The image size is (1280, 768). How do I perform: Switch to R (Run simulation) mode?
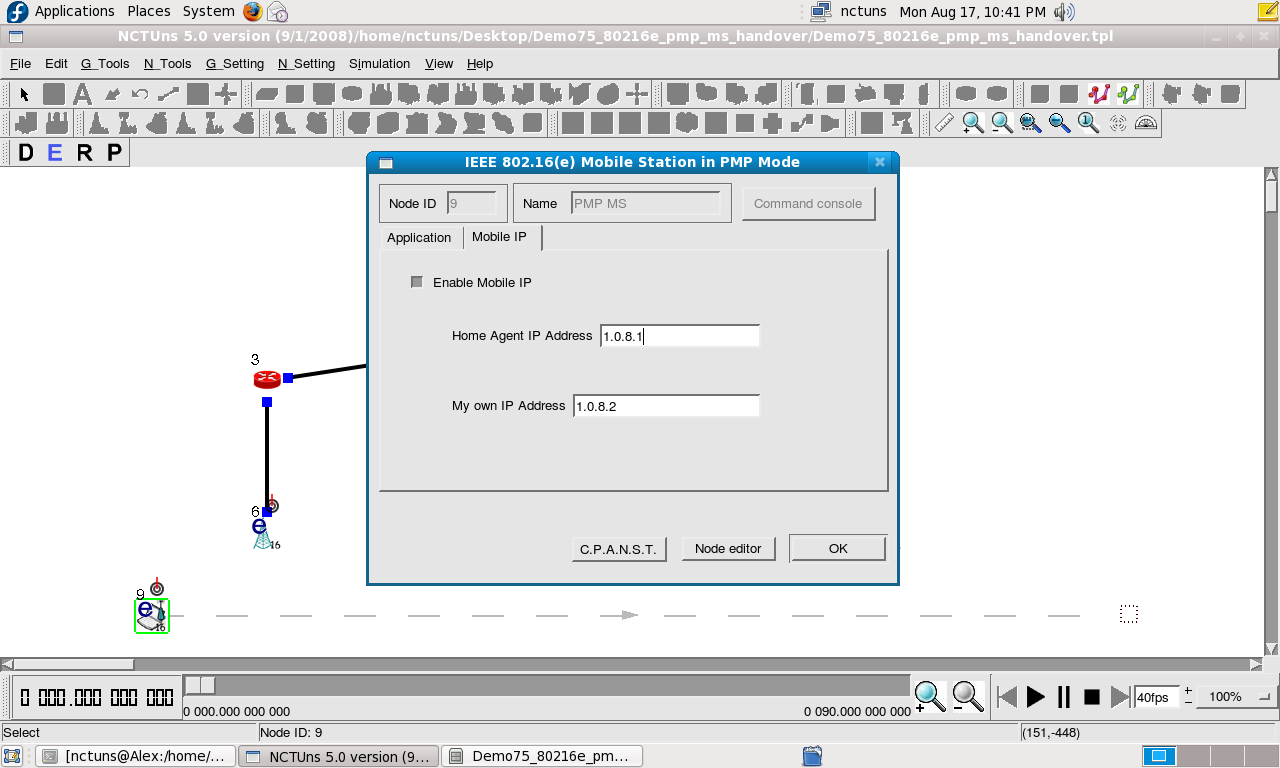click(x=85, y=153)
